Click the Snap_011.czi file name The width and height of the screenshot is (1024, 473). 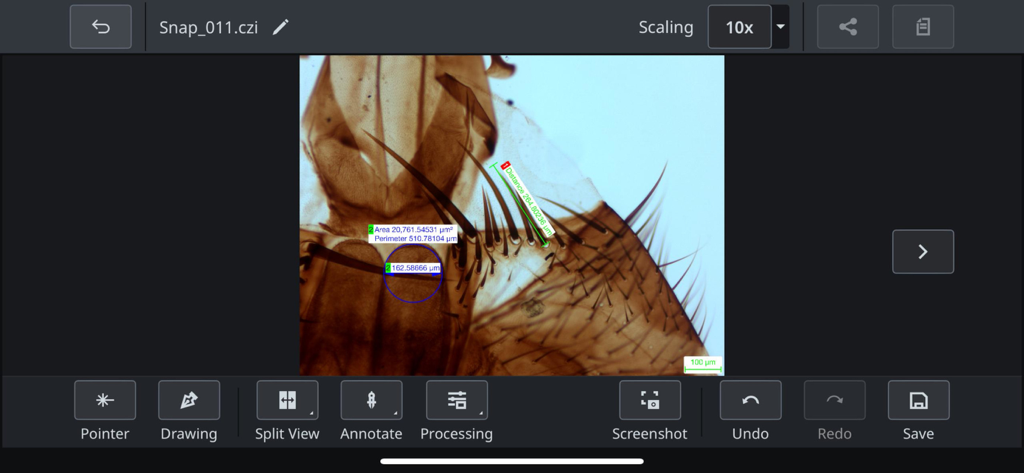208,27
